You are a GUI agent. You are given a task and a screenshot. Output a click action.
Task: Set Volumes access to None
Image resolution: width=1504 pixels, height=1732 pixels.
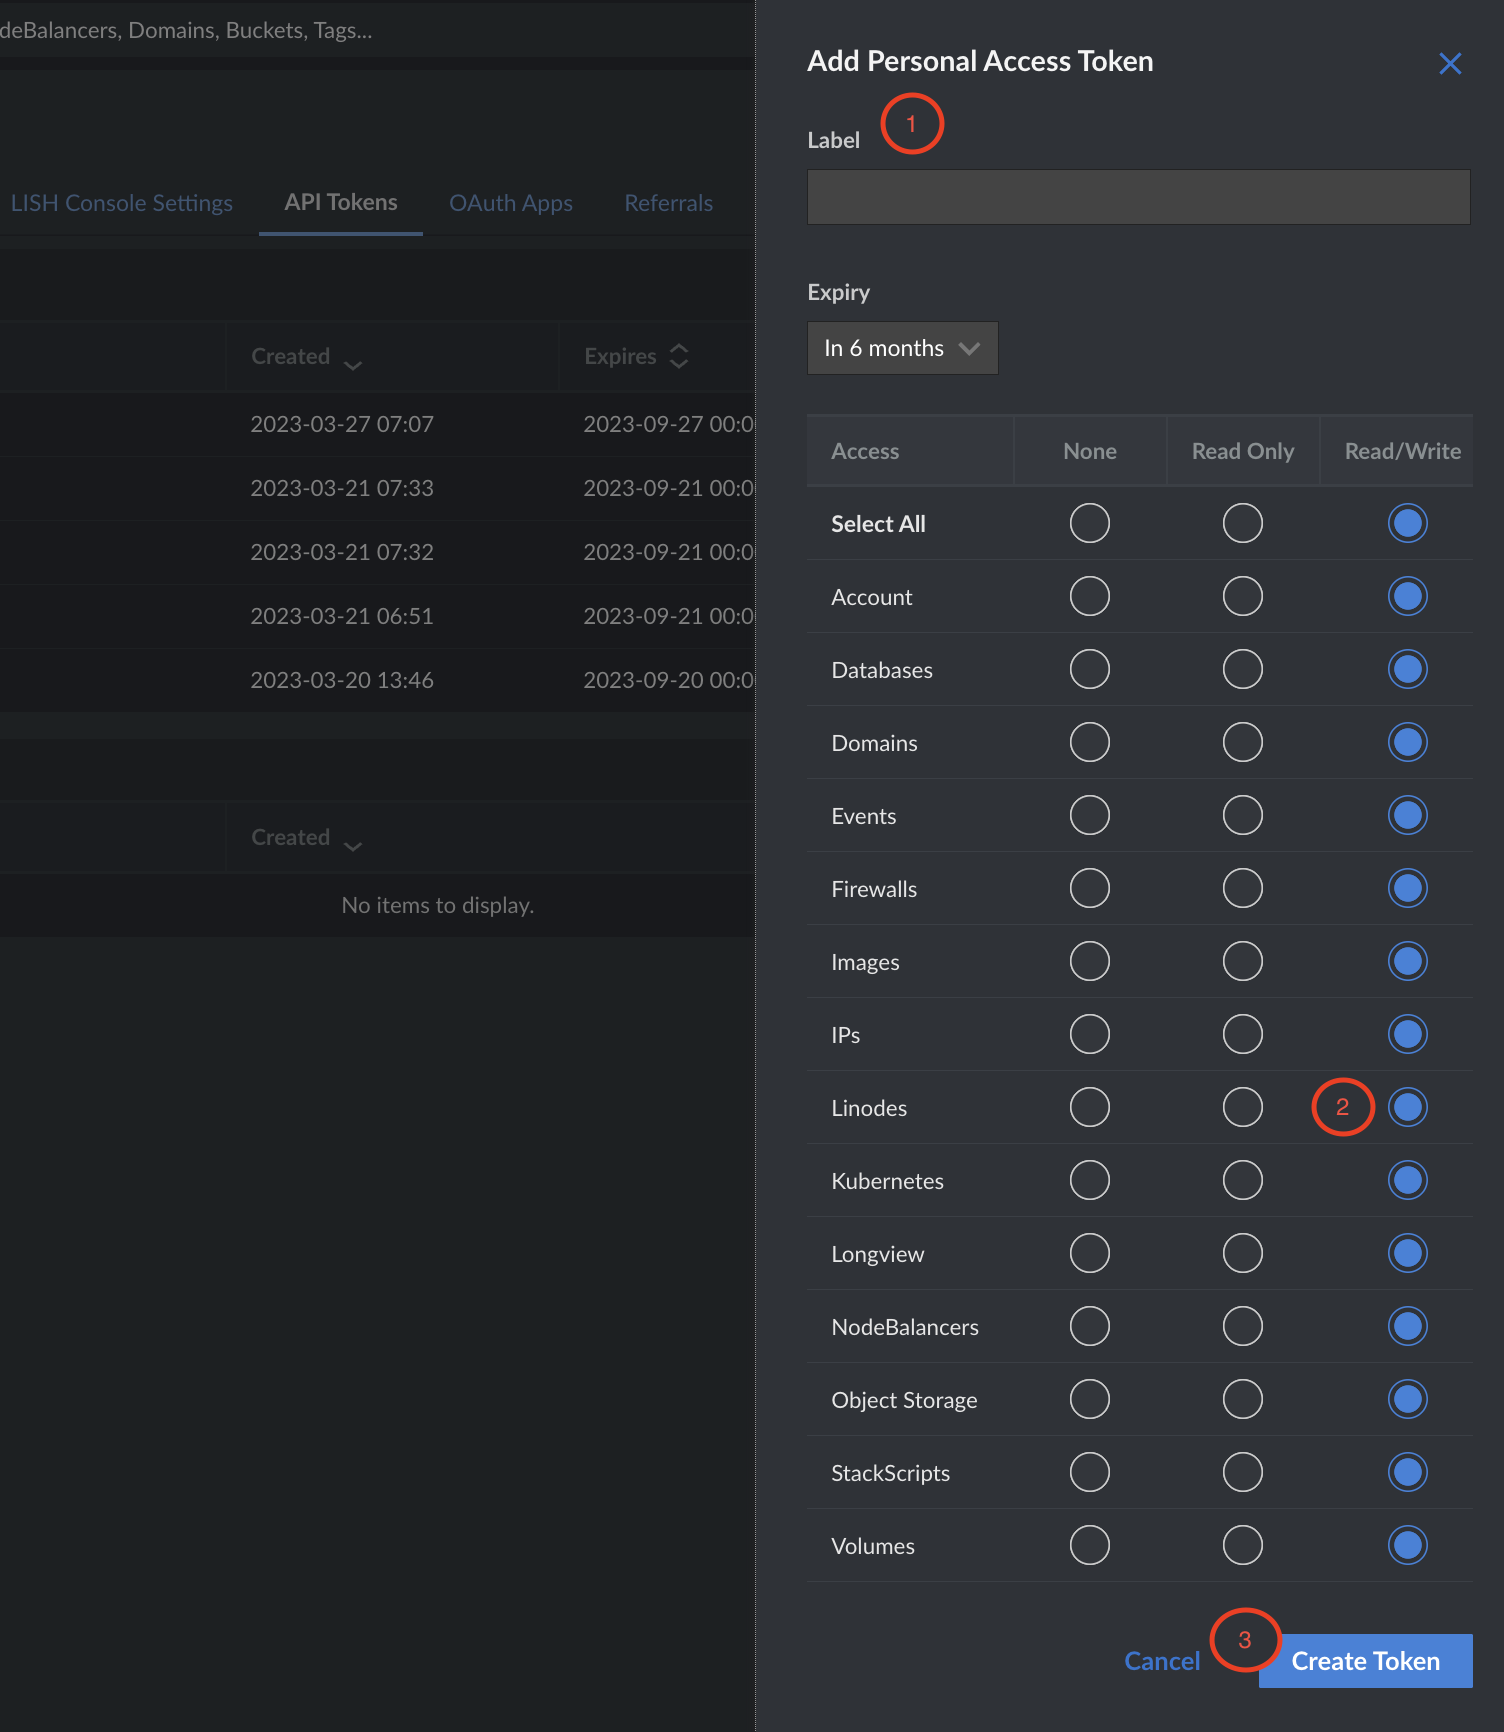click(1089, 1545)
